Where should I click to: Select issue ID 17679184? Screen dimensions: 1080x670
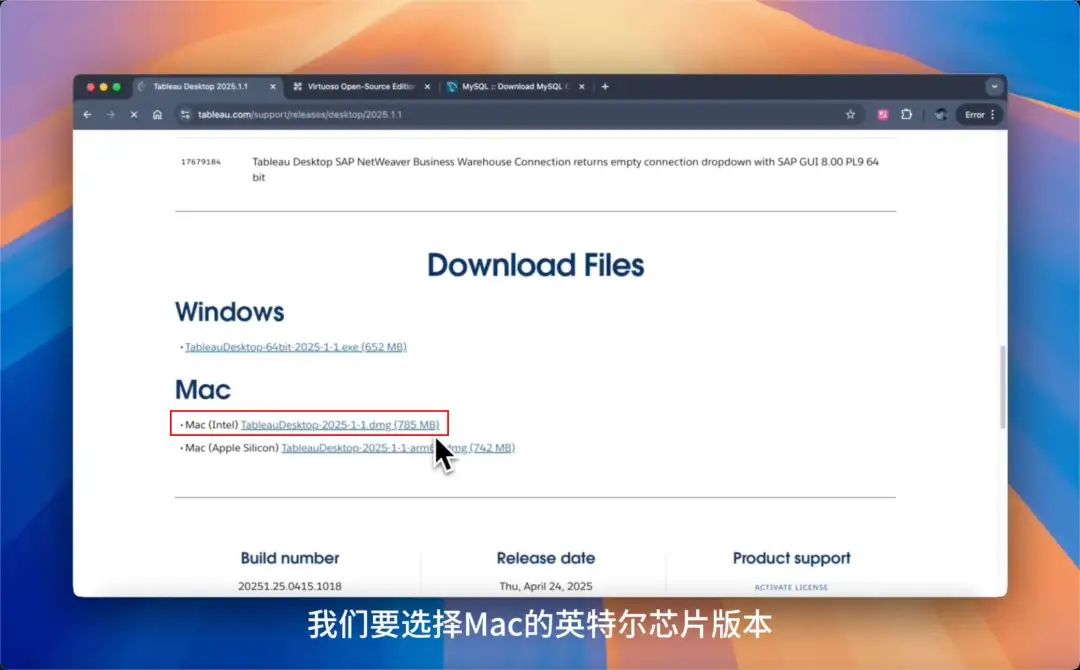point(201,162)
